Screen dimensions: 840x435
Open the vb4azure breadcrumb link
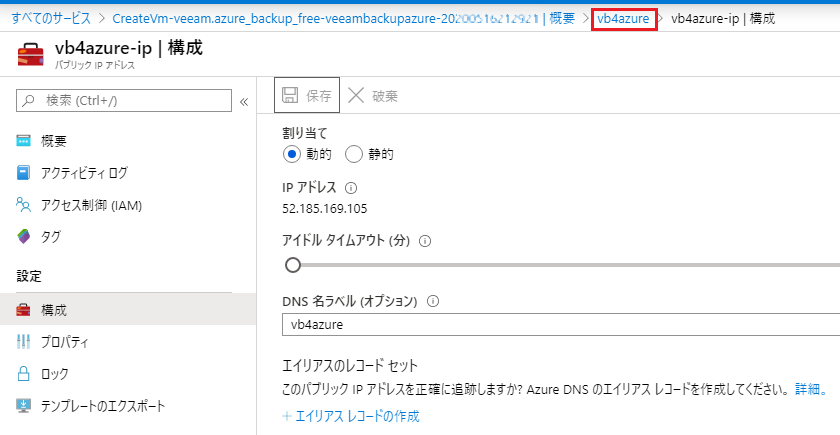(623, 19)
